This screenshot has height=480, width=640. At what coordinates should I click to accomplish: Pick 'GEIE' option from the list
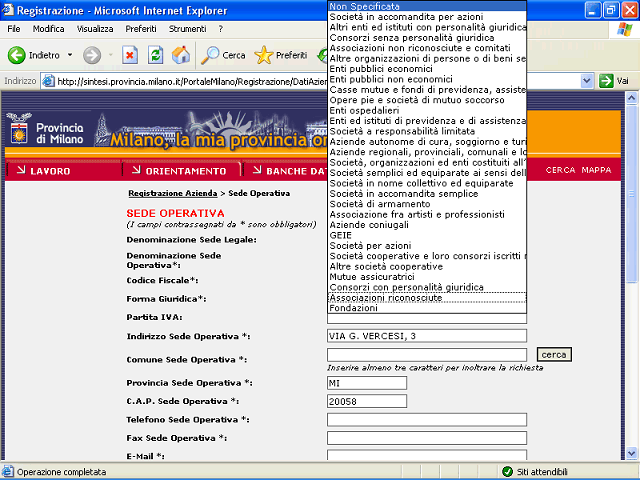427,235
